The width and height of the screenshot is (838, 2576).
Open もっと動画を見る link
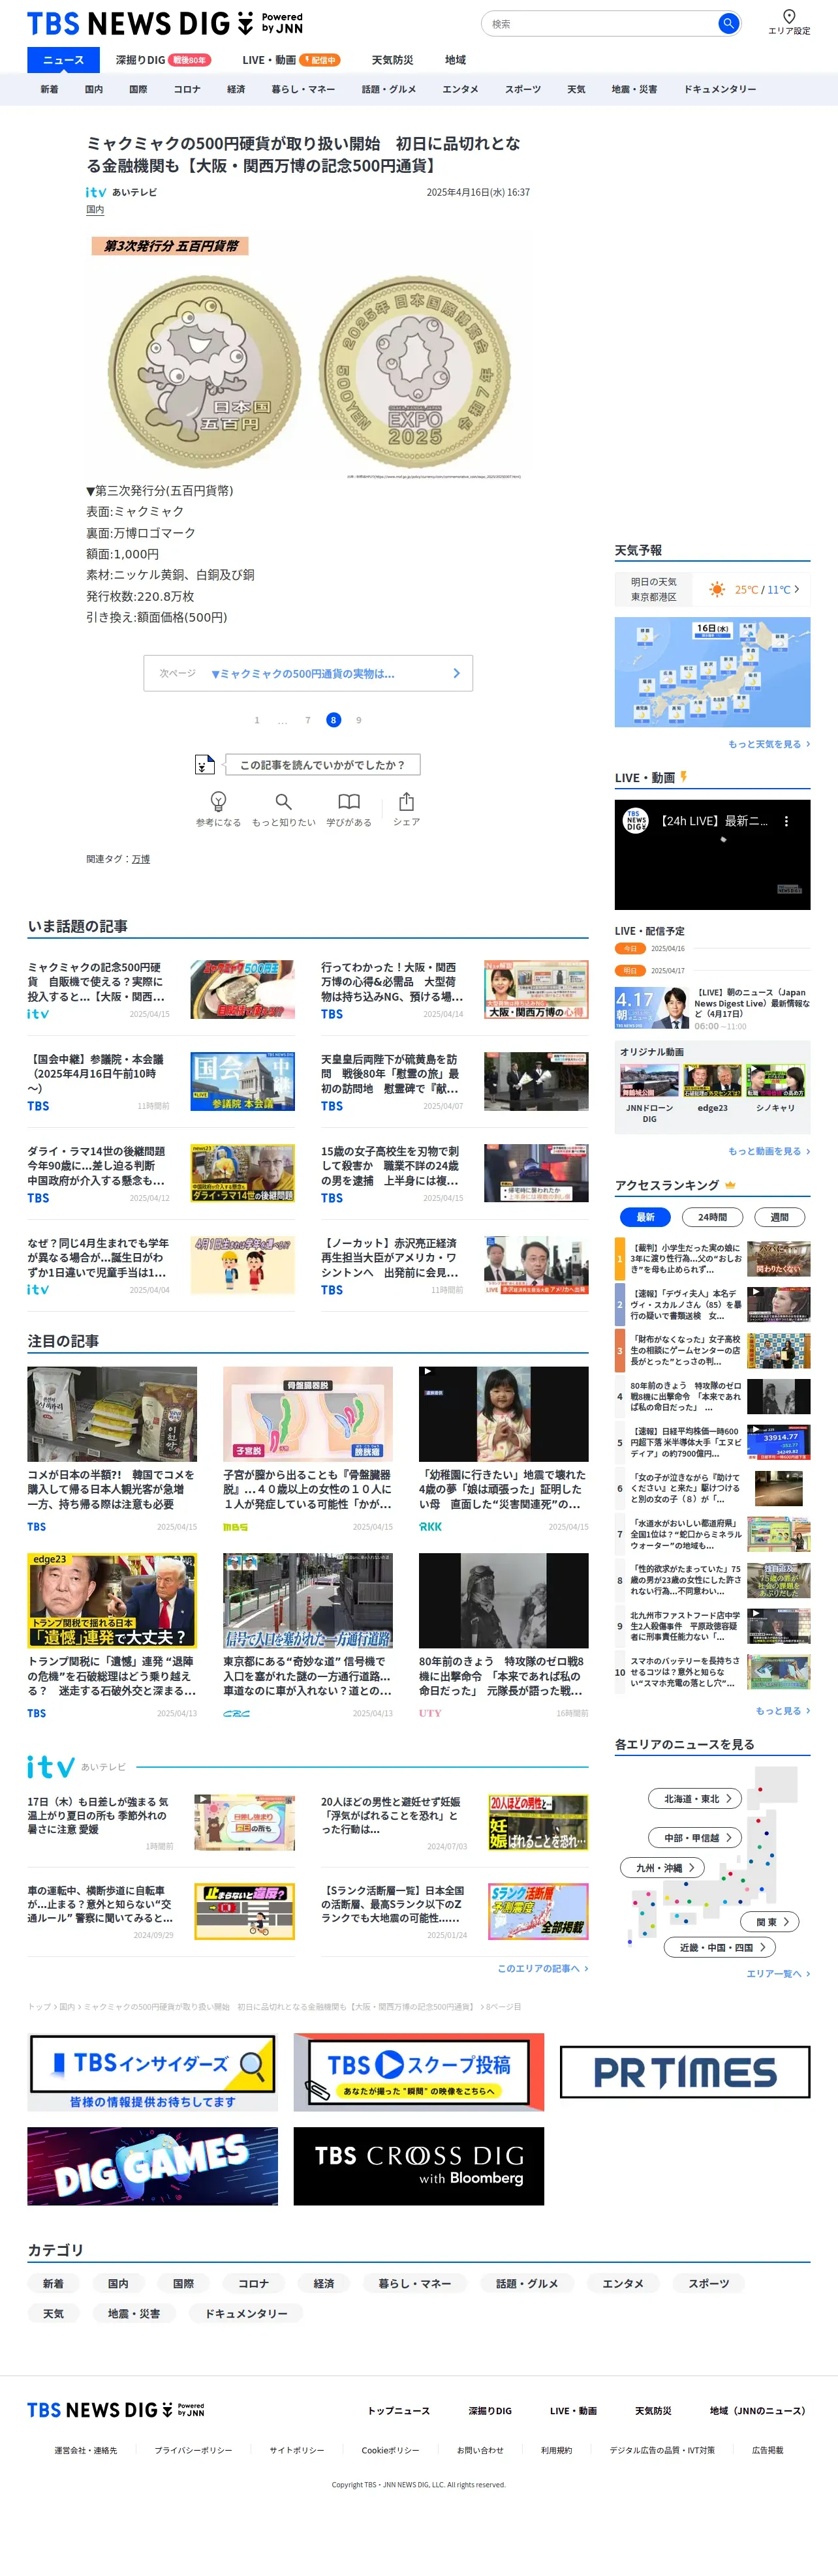tap(769, 1151)
